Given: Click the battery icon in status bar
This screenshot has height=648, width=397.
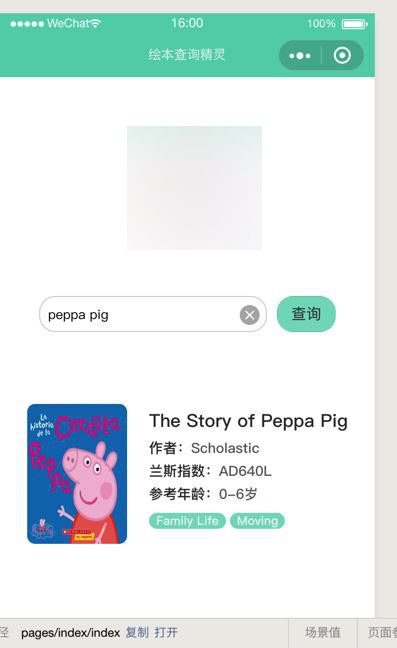Looking at the screenshot, I should pos(354,24).
